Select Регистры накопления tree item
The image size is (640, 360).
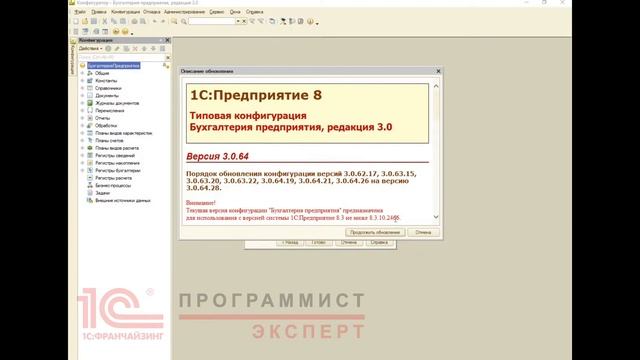click(x=117, y=163)
